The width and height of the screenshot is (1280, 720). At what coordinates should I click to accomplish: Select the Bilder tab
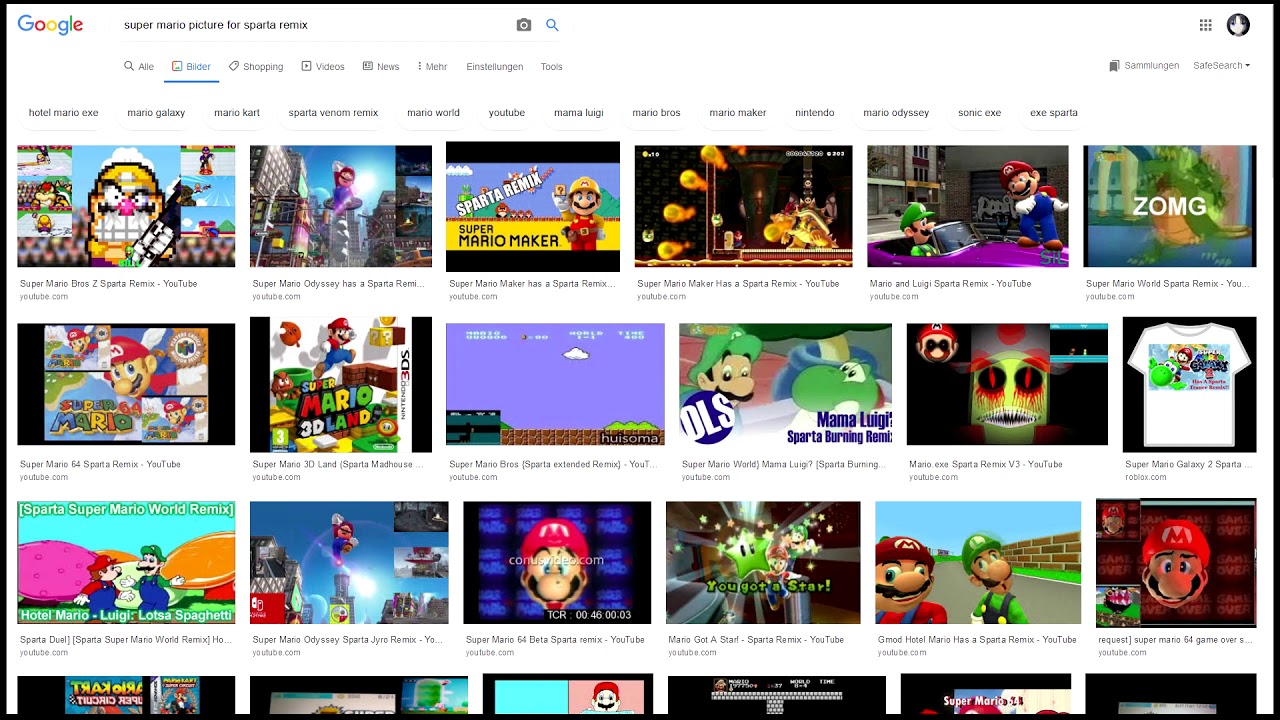point(191,67)
